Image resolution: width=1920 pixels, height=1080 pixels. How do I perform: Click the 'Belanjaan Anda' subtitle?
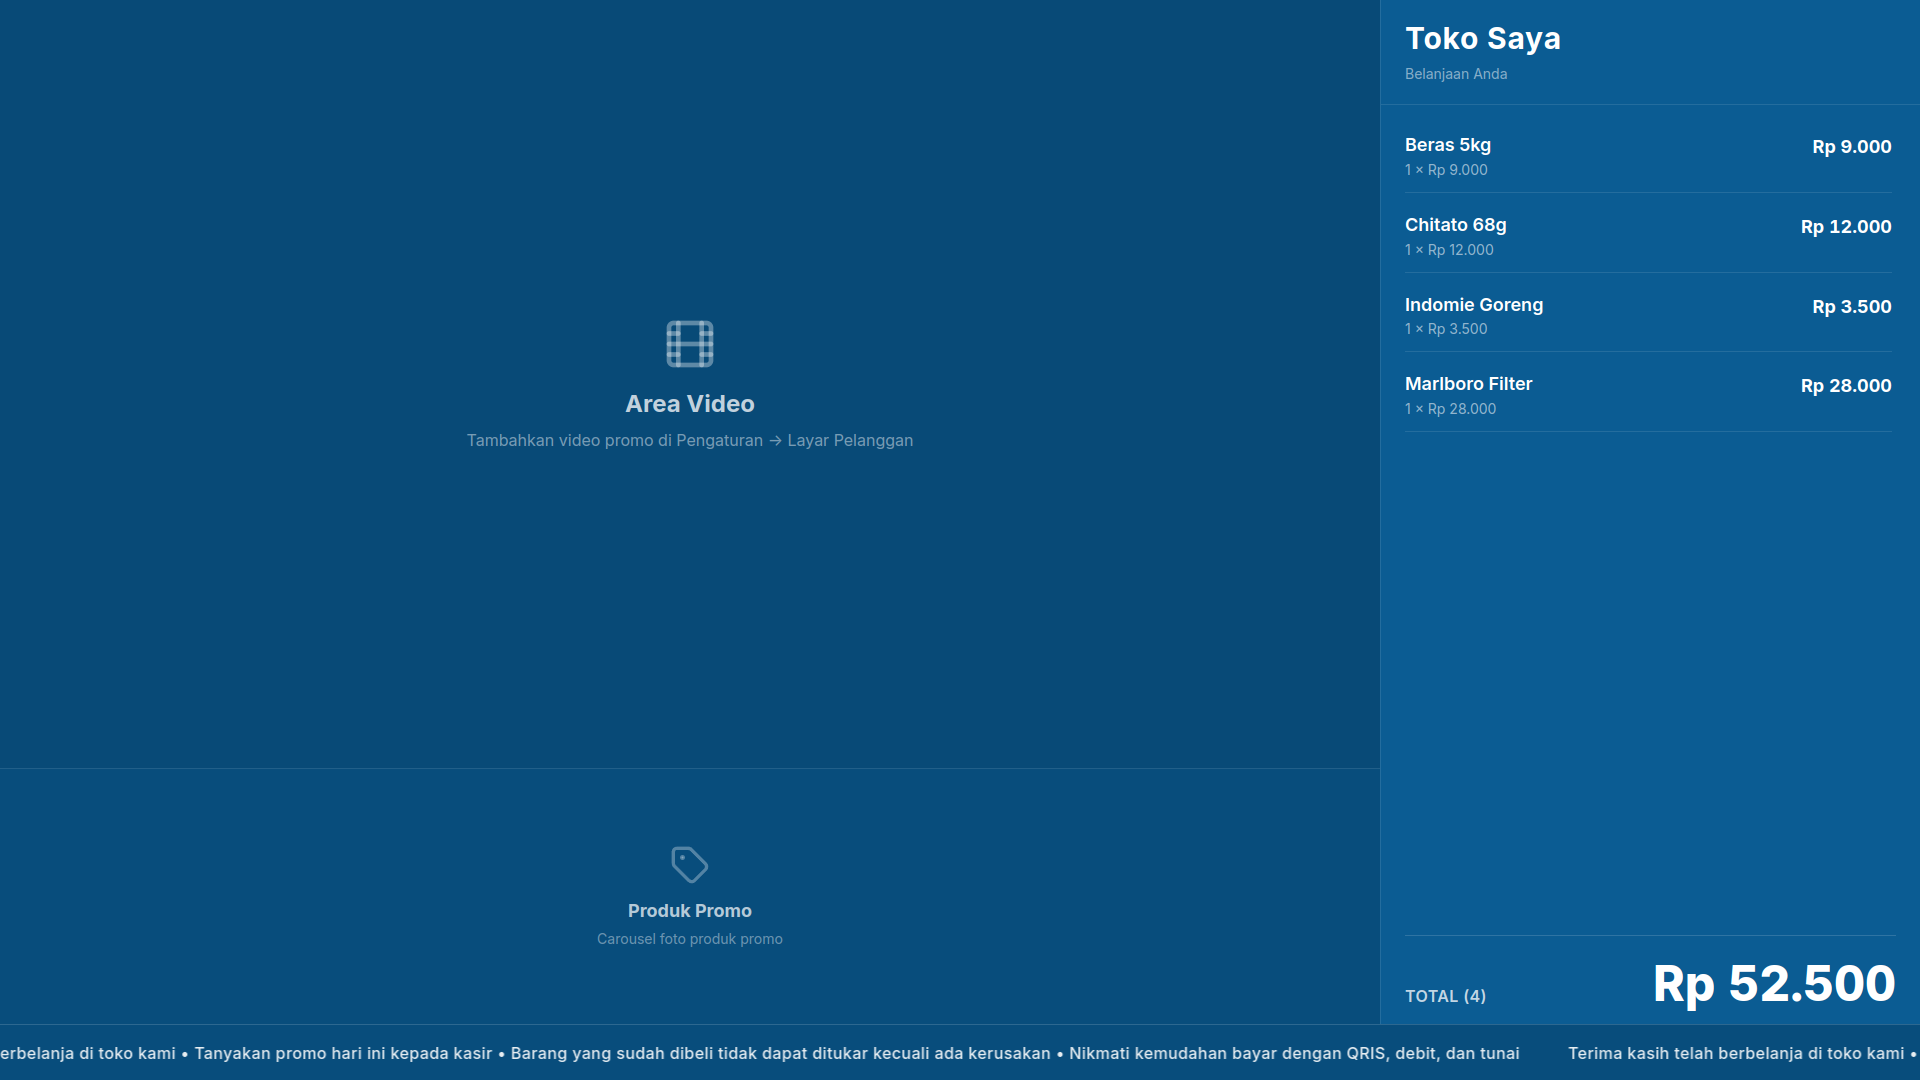pyautogui.click(x=1456, y=74)
